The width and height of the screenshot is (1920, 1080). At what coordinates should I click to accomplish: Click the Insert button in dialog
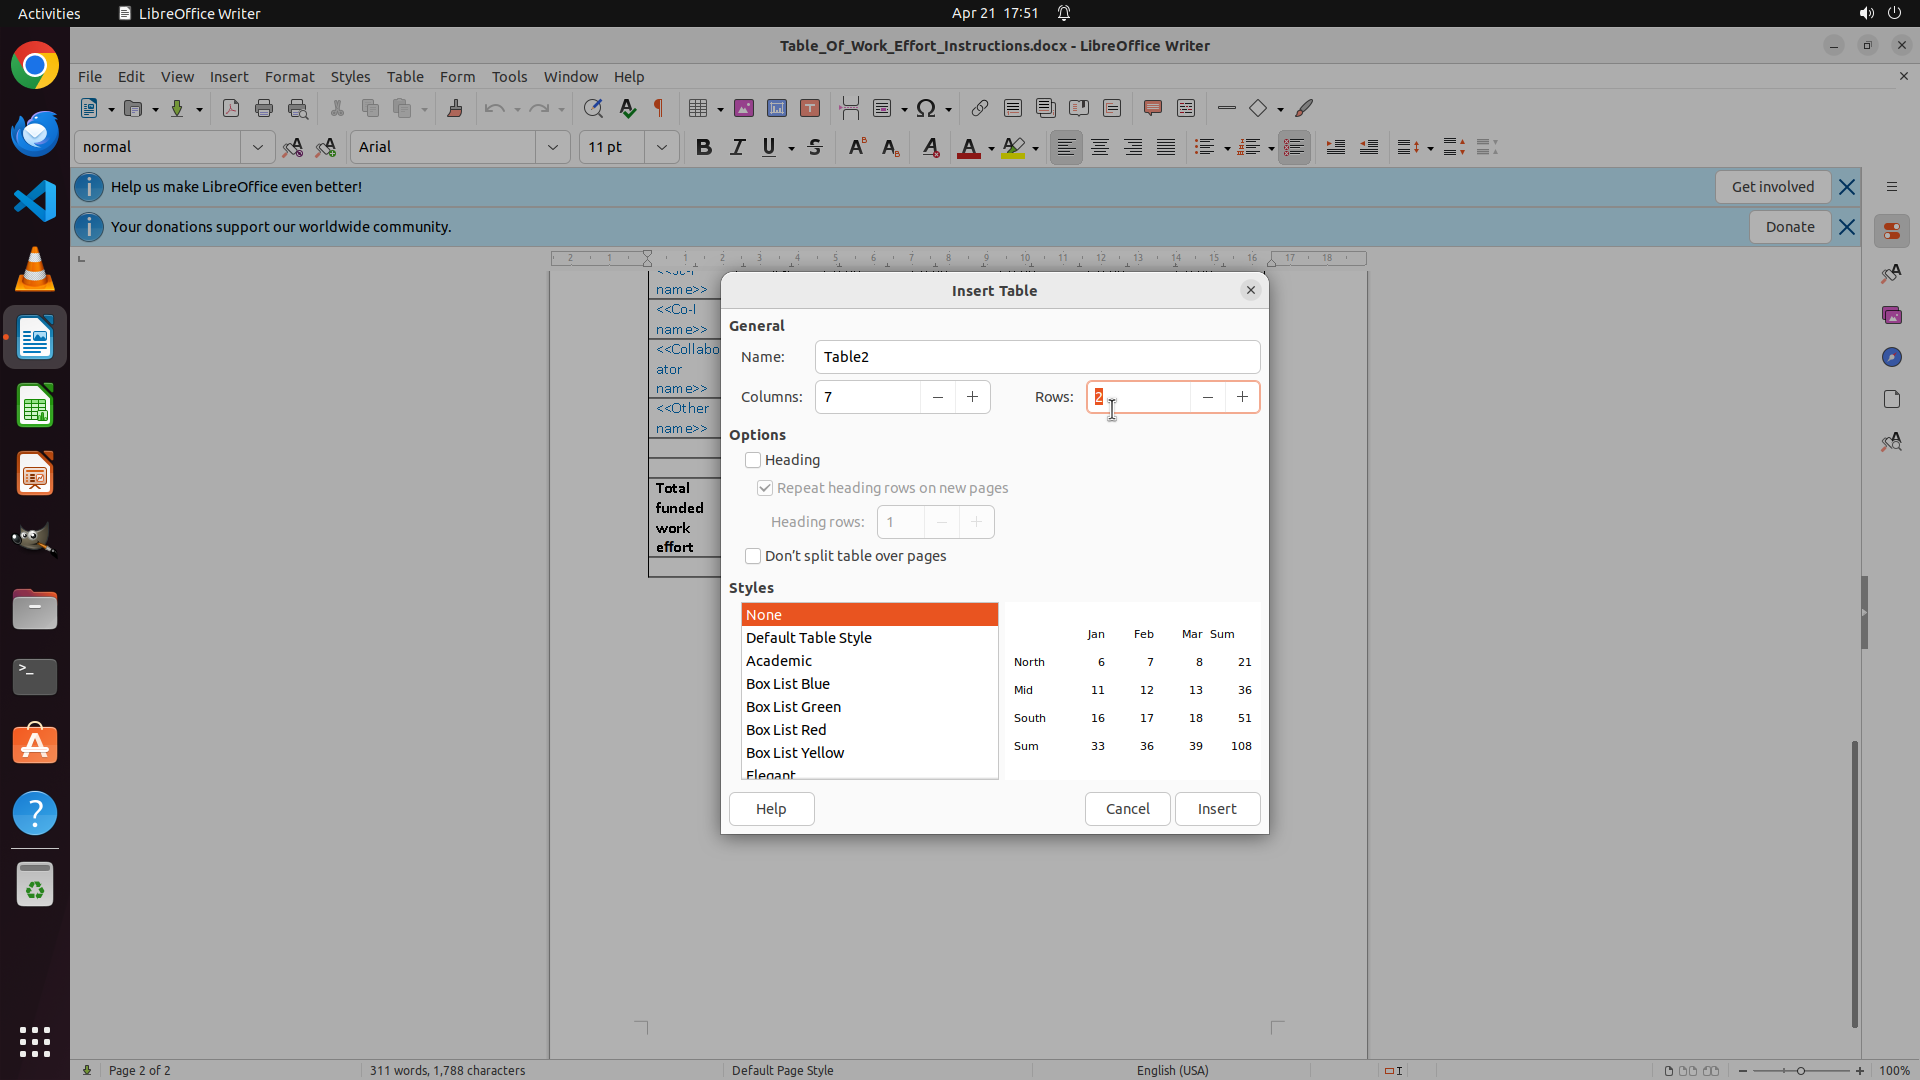[x=1217, y=809]
